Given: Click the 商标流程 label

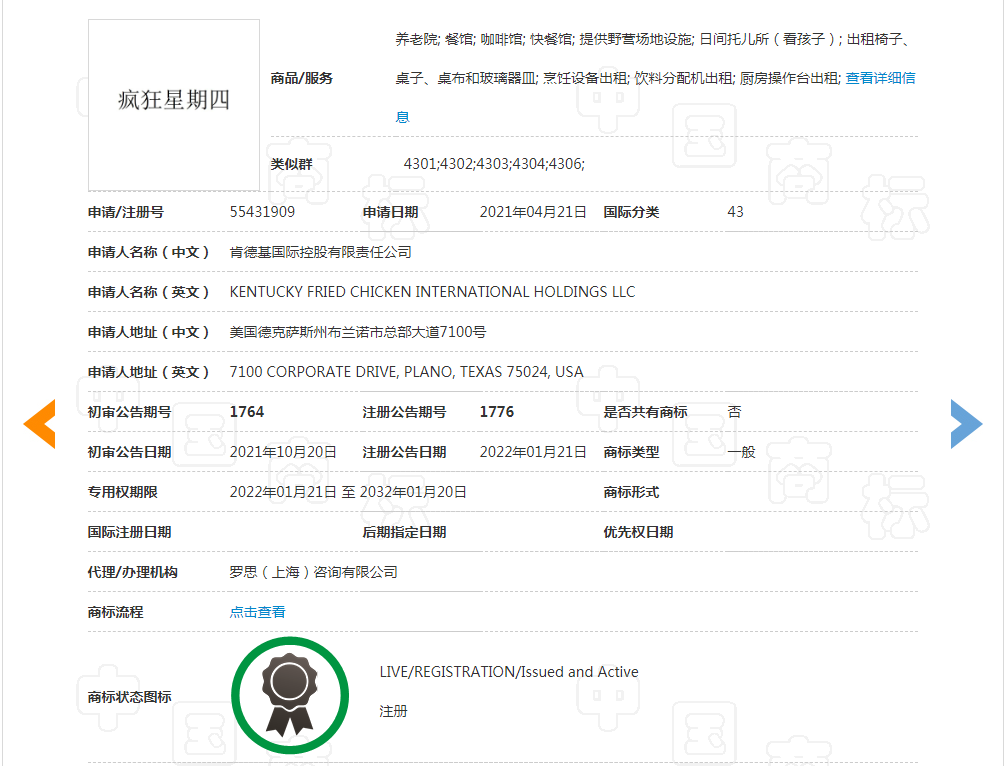Looking at the screenshot, I should coord(115,612).
